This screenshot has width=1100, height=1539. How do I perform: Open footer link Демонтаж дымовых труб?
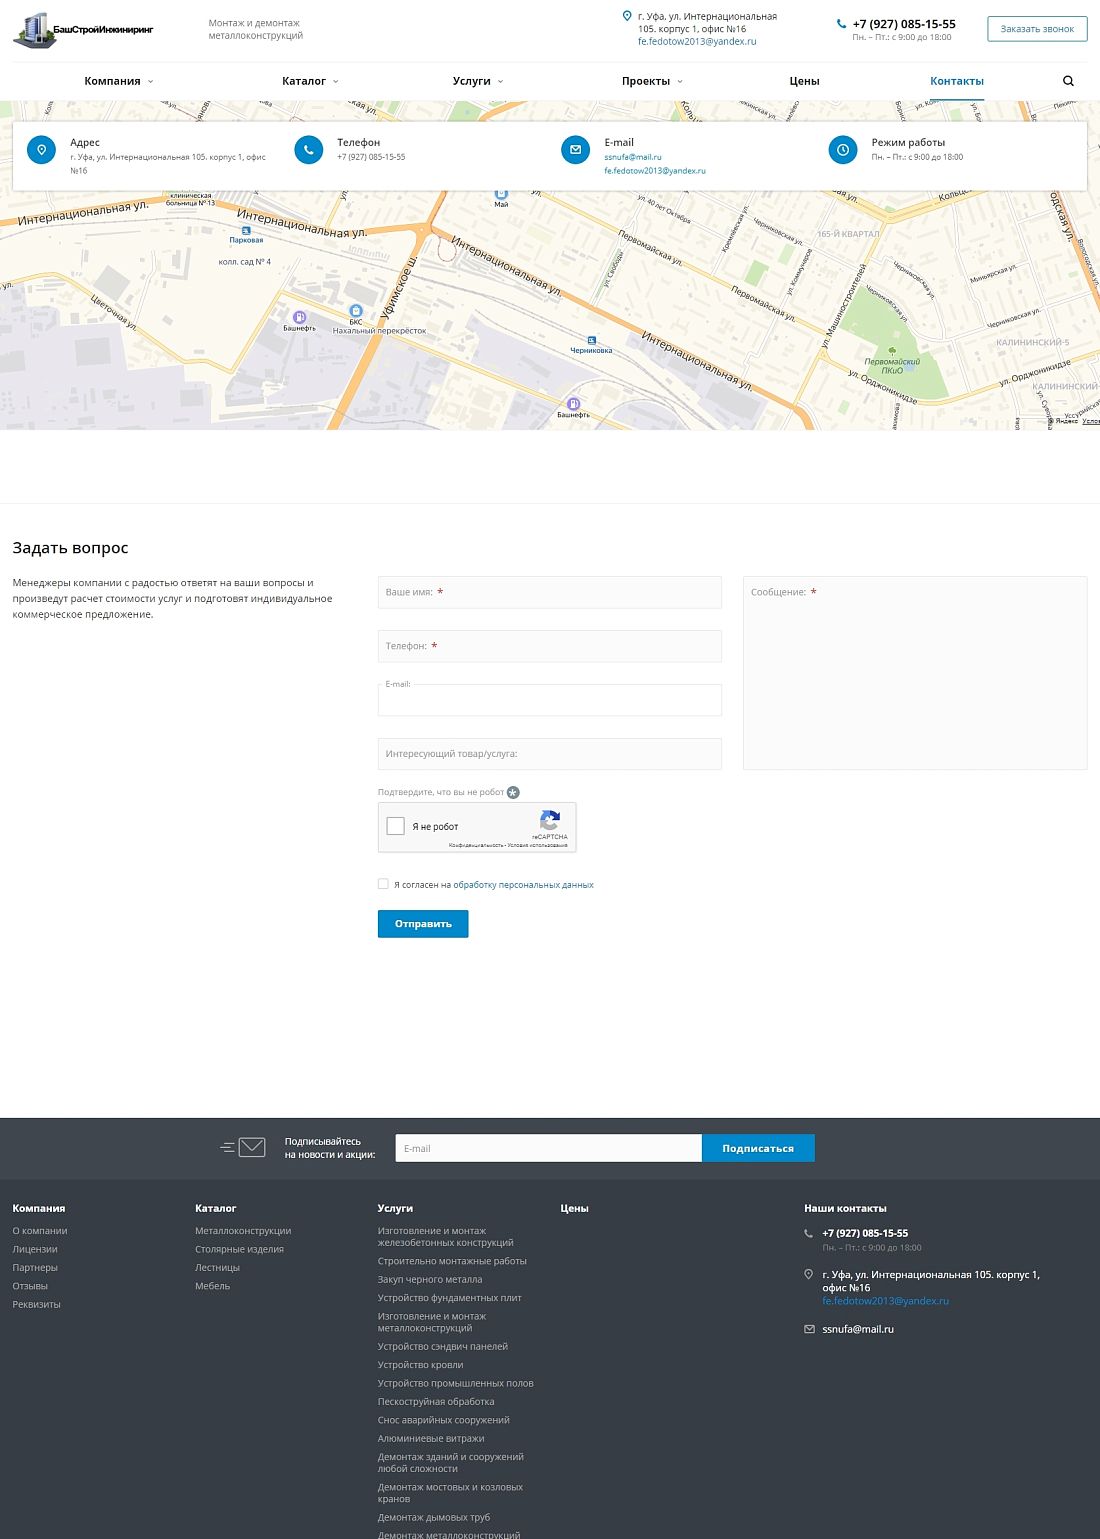(x=434, y=1518)
